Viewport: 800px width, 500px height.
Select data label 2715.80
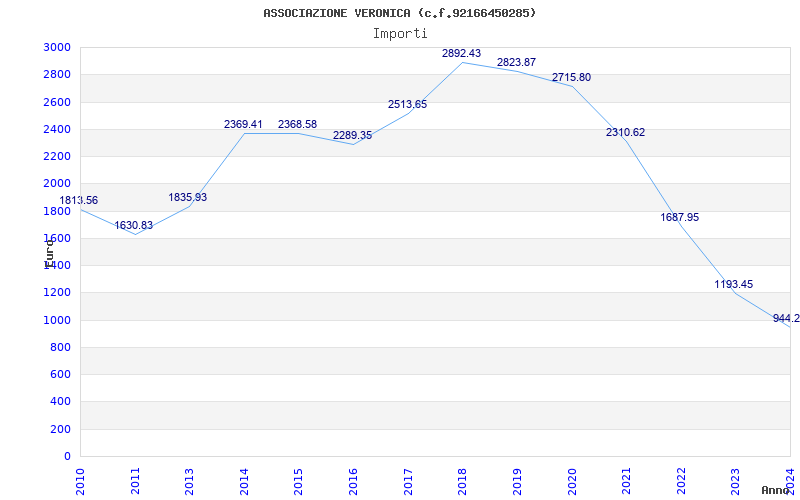[571, 78]
